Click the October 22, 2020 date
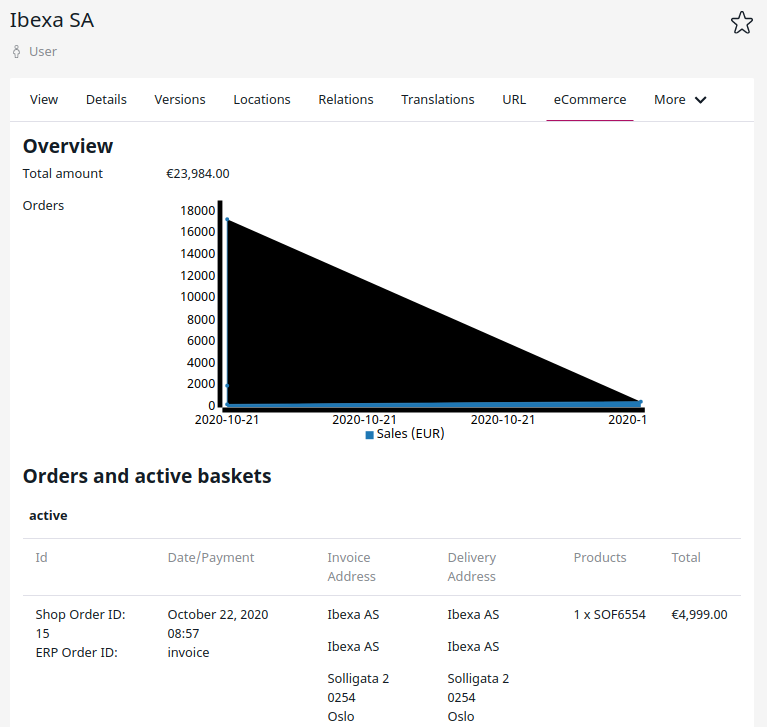 coord(218,614)
